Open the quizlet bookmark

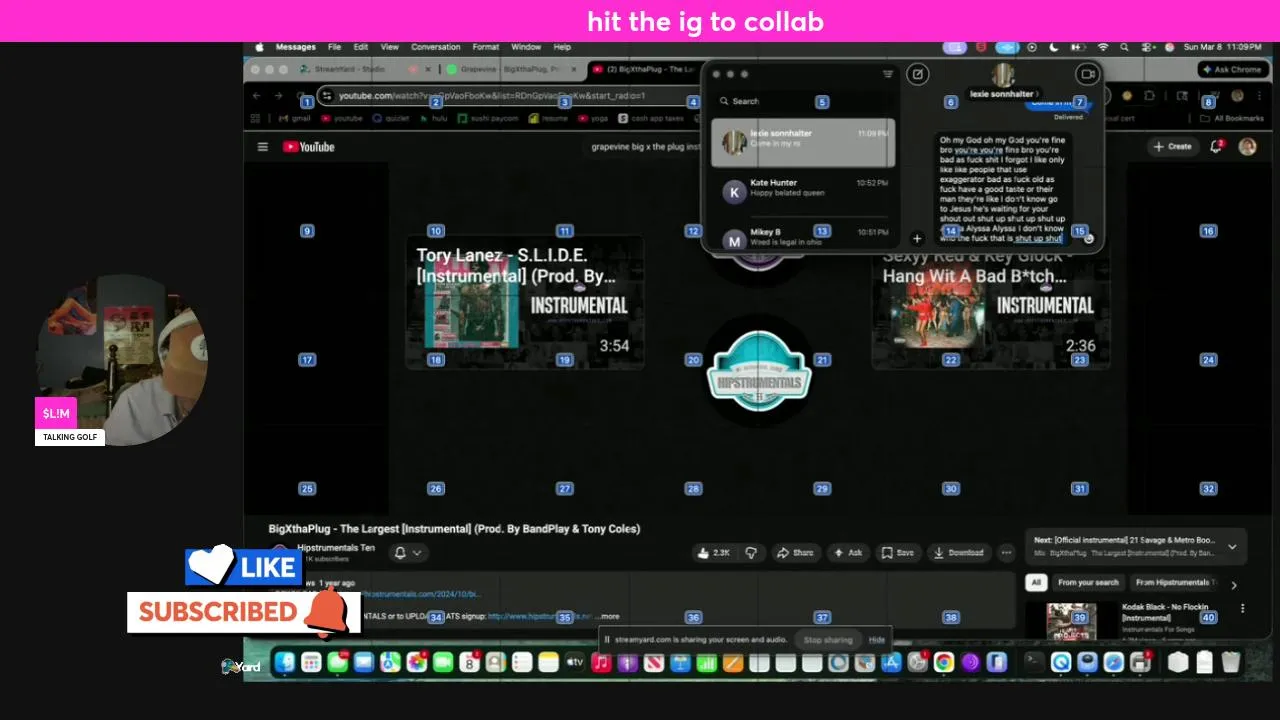(x=391, y=118)
